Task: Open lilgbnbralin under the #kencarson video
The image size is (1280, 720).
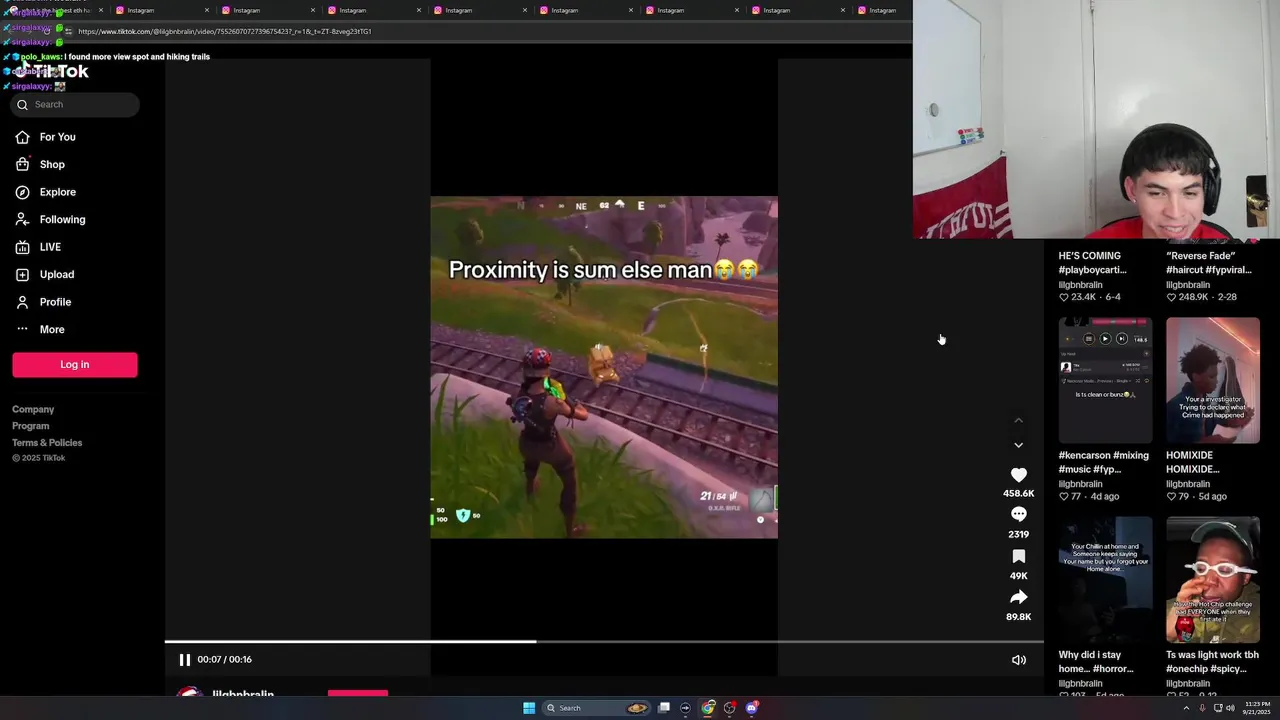Action: point(1081,484)
